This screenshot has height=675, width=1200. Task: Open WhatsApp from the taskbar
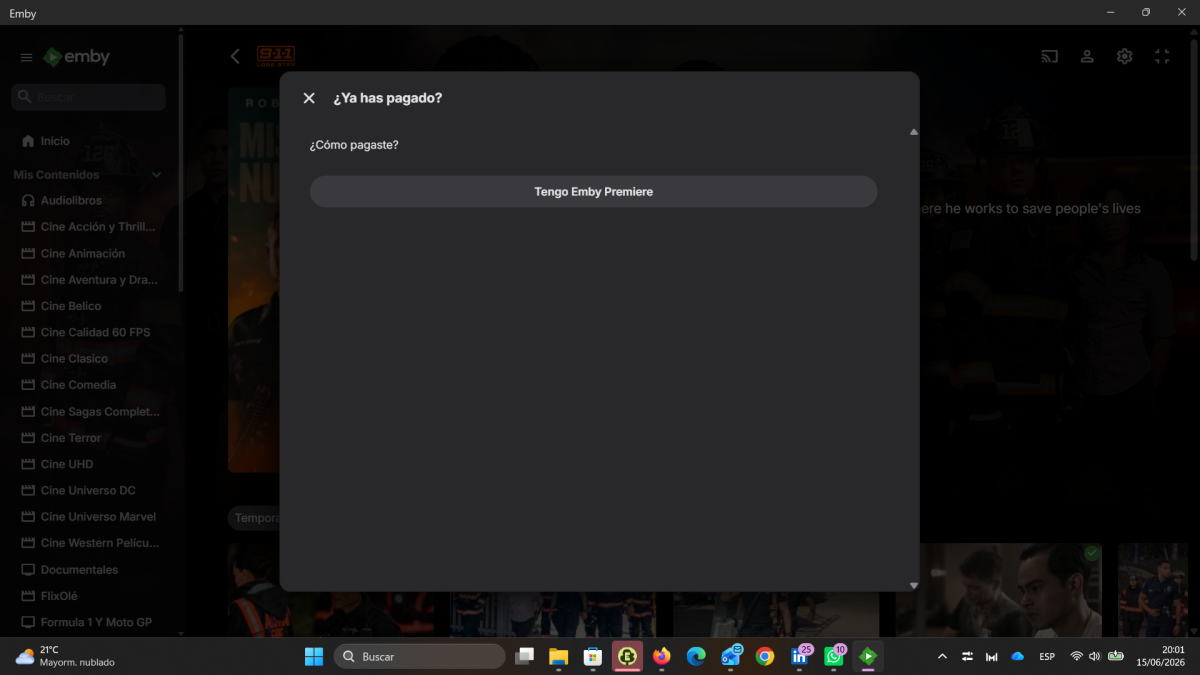834,656
